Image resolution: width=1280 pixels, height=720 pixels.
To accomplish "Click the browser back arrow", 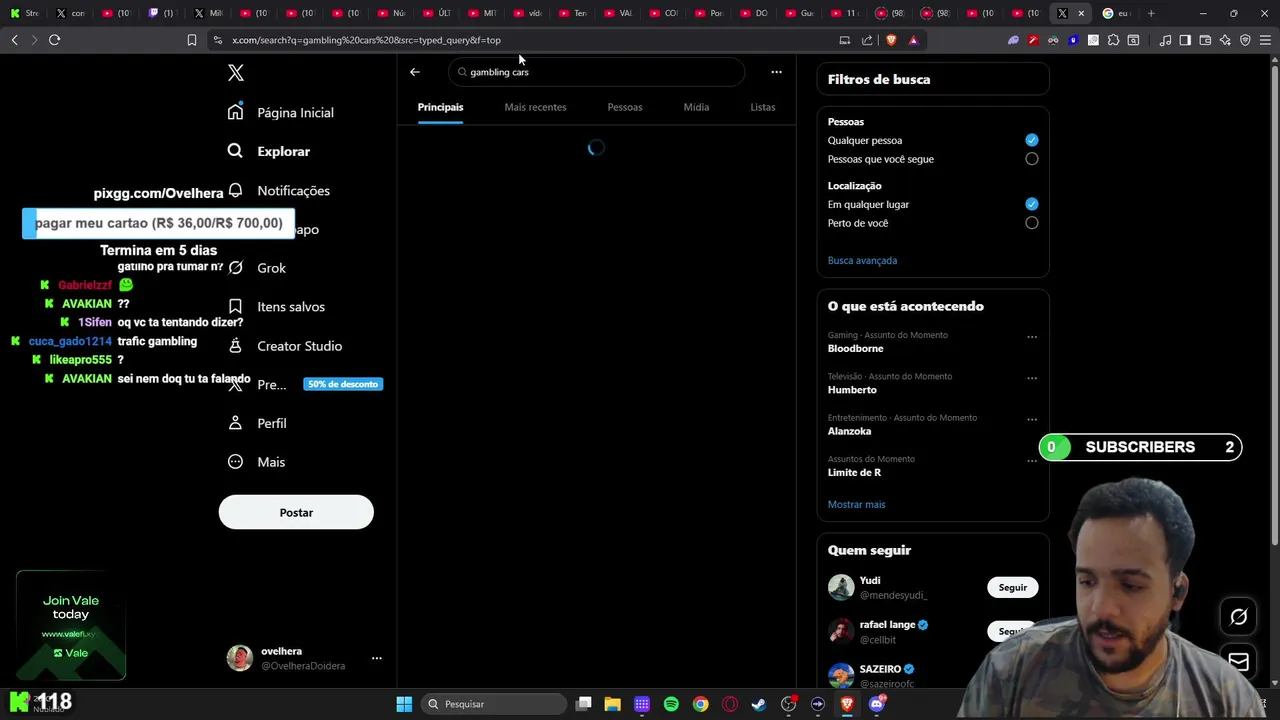I will [x=14, y=40].
